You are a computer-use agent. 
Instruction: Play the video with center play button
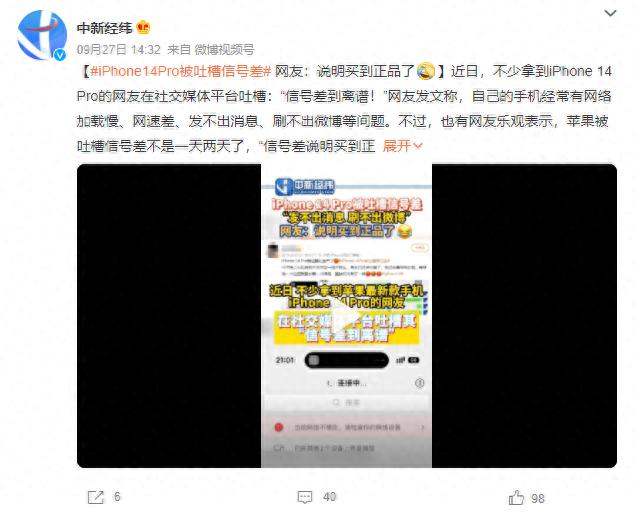click(346, 316)
